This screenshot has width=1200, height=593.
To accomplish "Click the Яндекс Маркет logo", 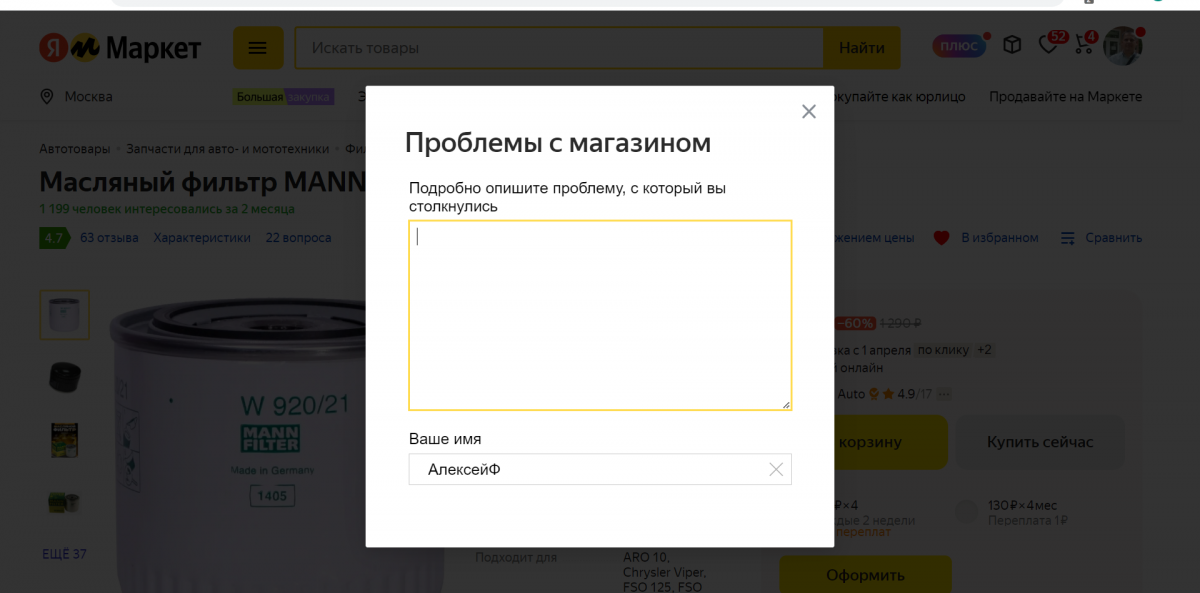I will point(120,48).
